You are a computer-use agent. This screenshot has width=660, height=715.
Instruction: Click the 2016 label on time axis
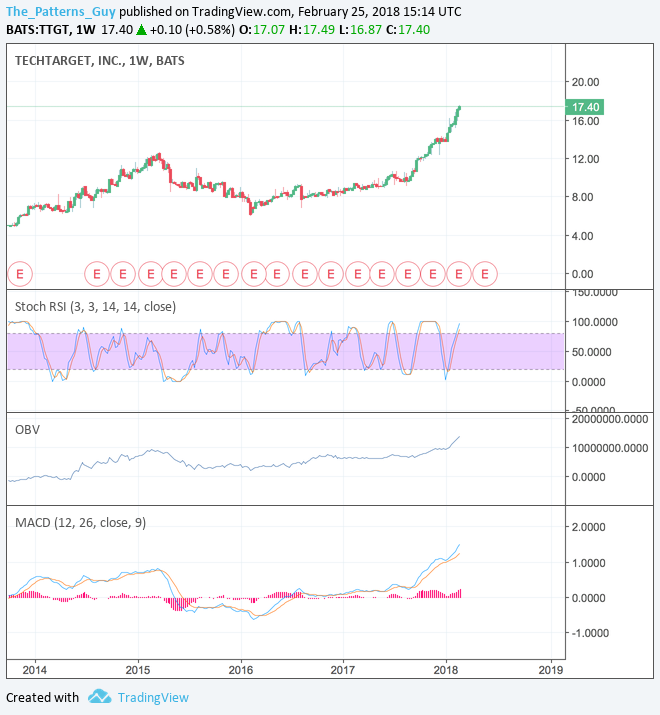[241, 670]
